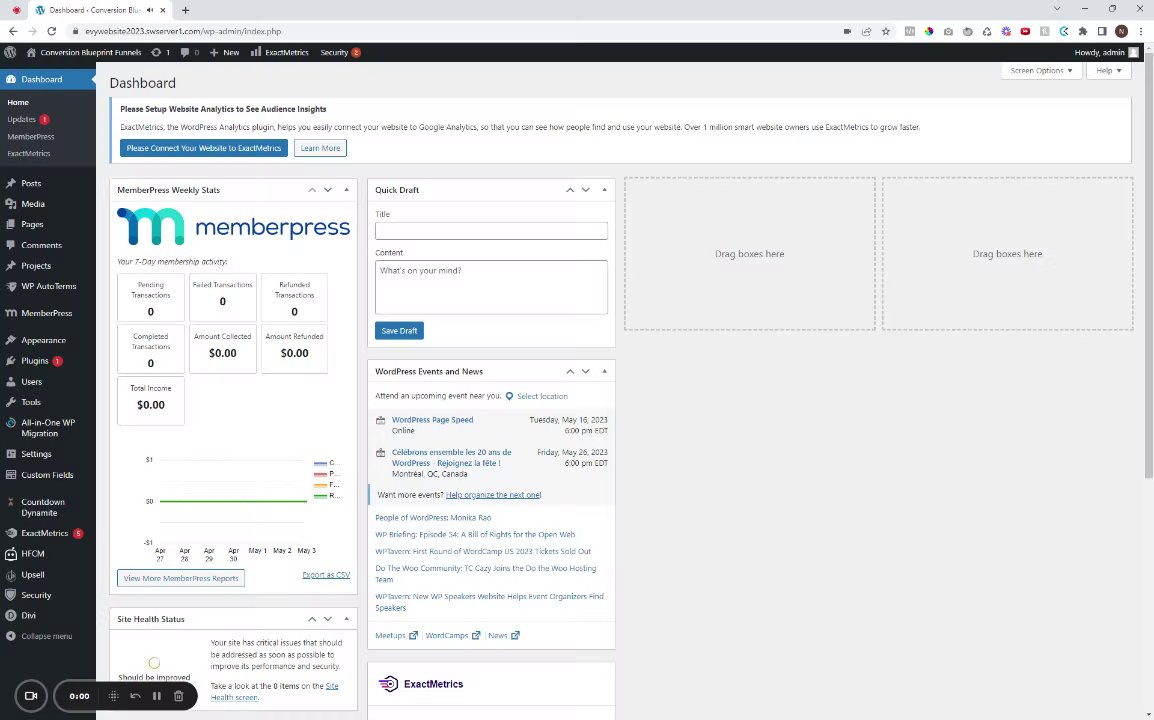Collapse the Site Health Status panel

click(x=347, y=619)
